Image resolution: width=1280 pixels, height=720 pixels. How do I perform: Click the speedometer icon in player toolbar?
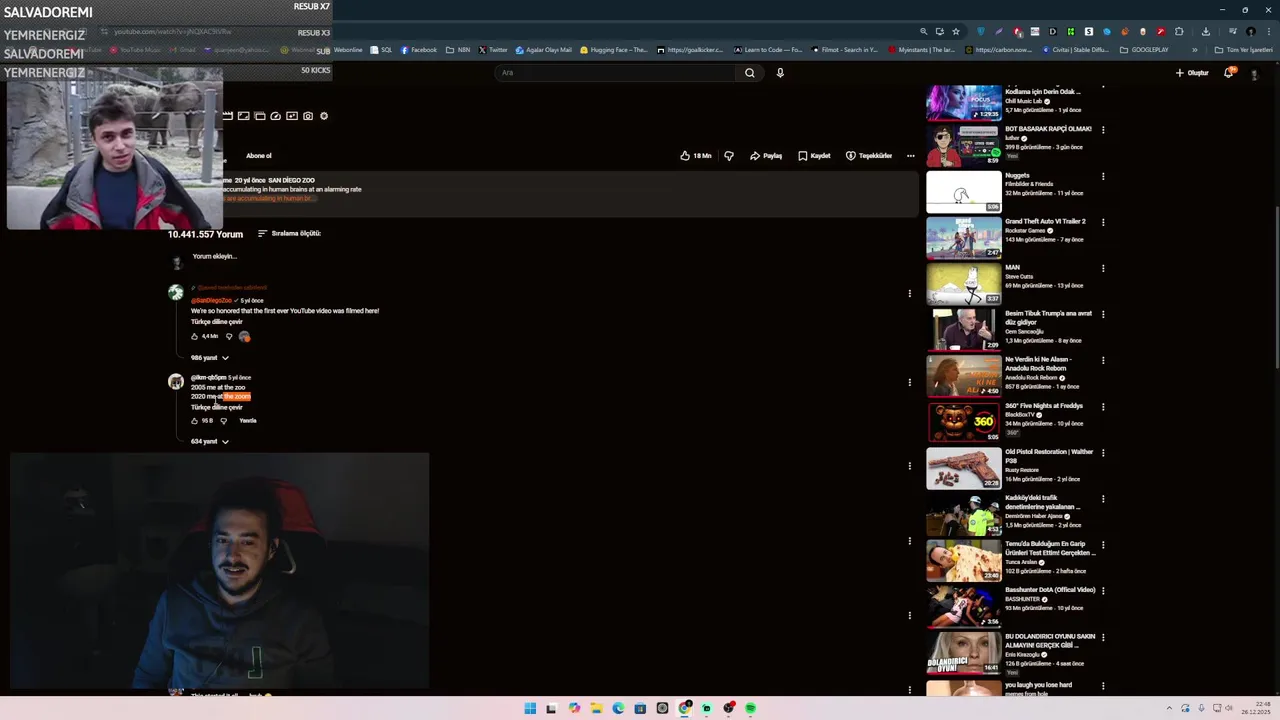pos(276,116)
